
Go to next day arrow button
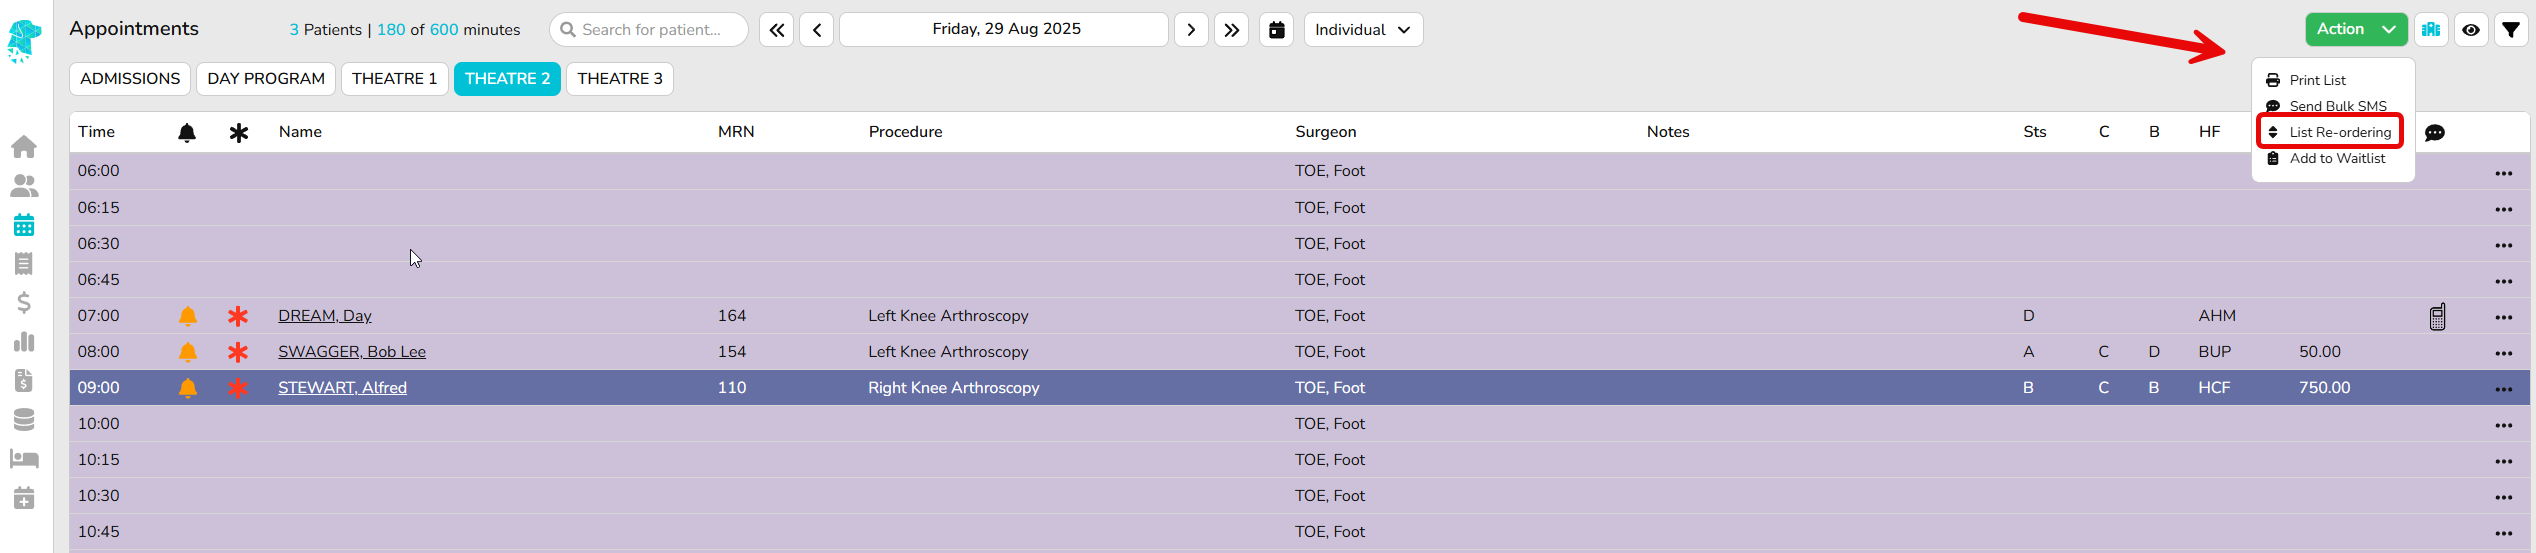(x=1190, y=30)
